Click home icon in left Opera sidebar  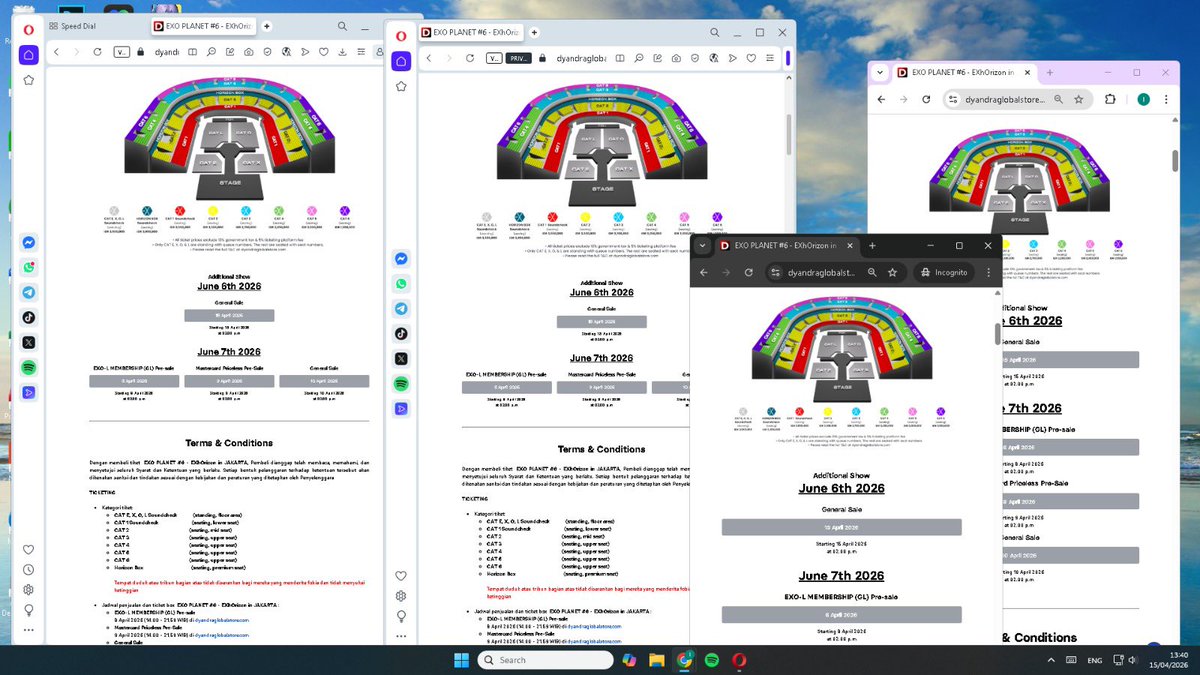[29, 54]
